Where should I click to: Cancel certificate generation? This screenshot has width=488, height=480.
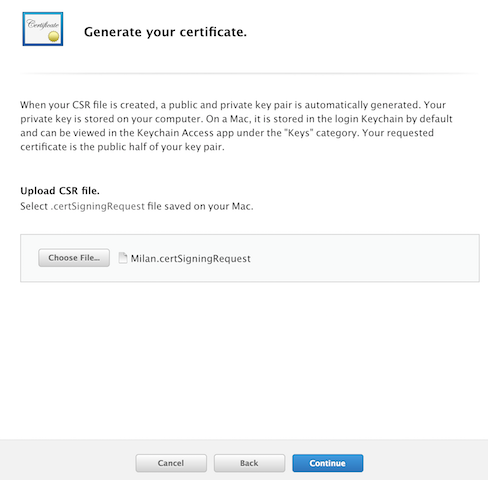(171, 463)
